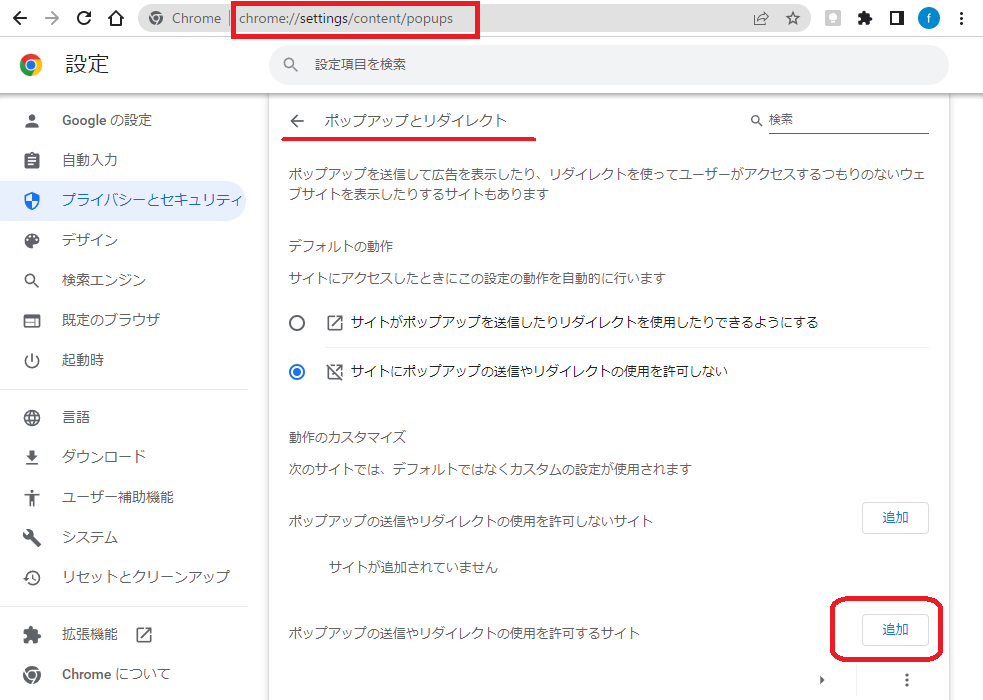The width and height of the screenshot is (983, 700).
Task: Open Google の設定 in sidebar
Action: pos(107,120)
